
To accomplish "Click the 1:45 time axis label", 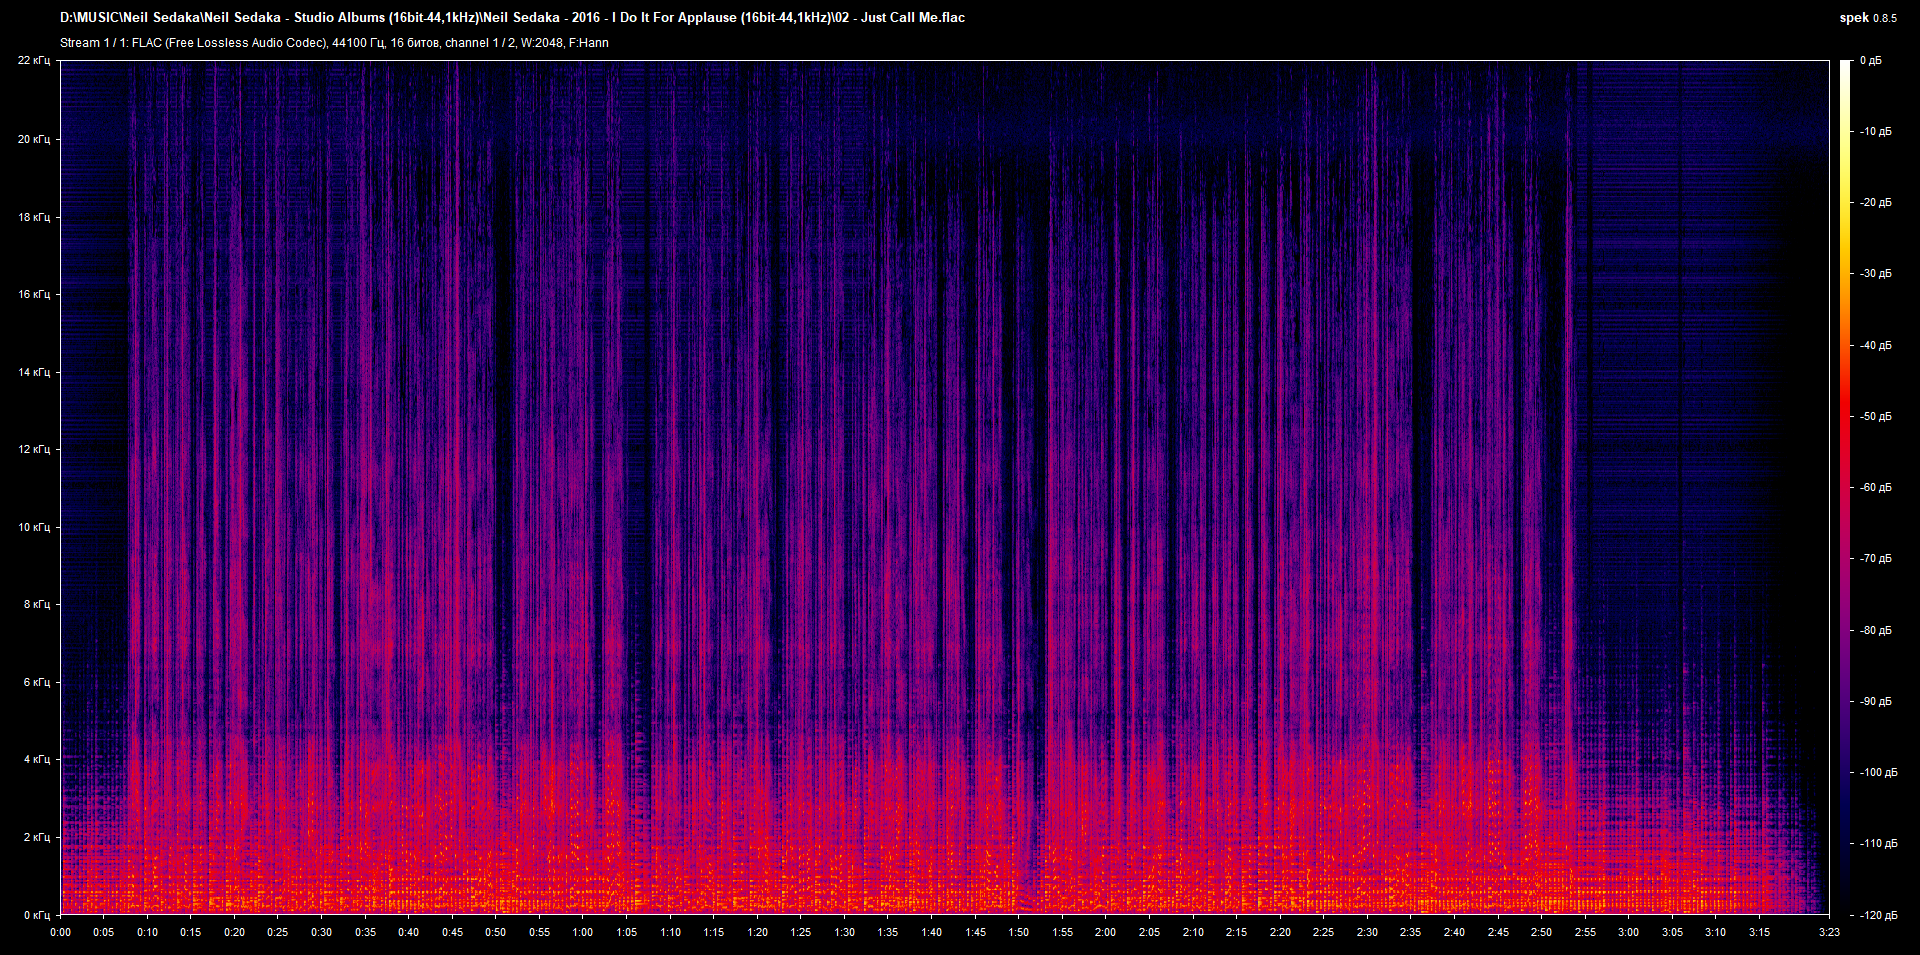I will (975, 932).
